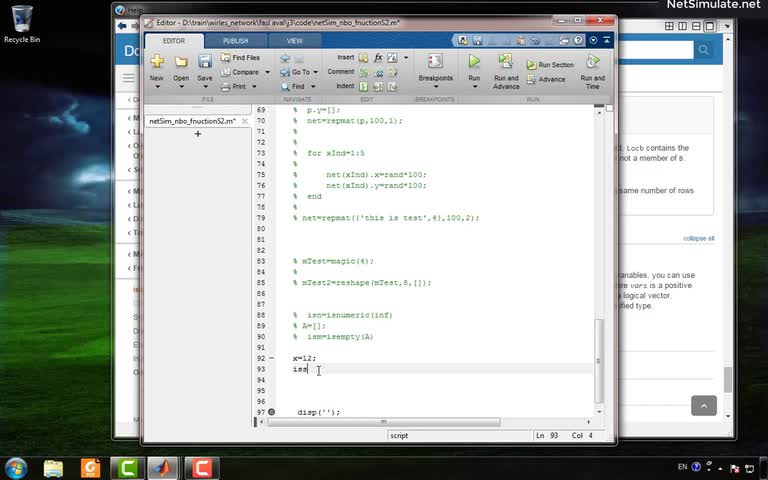Click the uncomment icon
This screenshot has width=768, height=480.
point(378,72)
